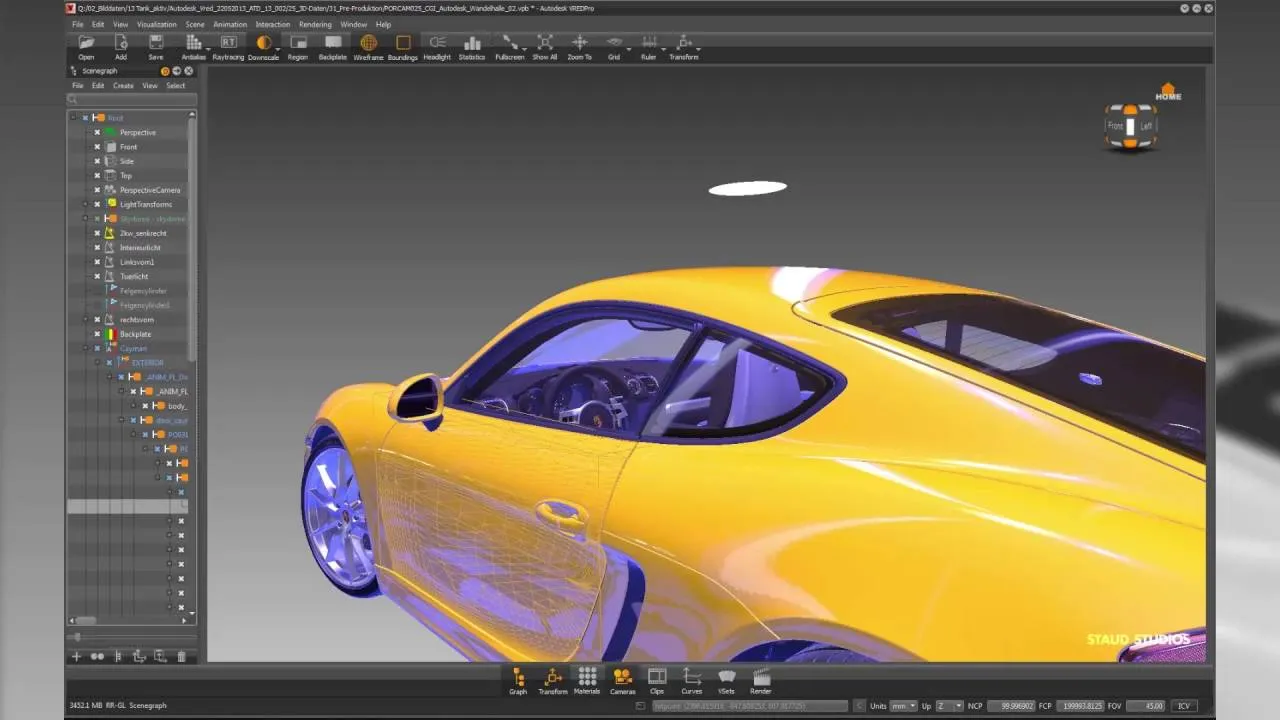
Task: Click the ICV button in status bar
Action: pyautogui.click(x=1184, y=706)
